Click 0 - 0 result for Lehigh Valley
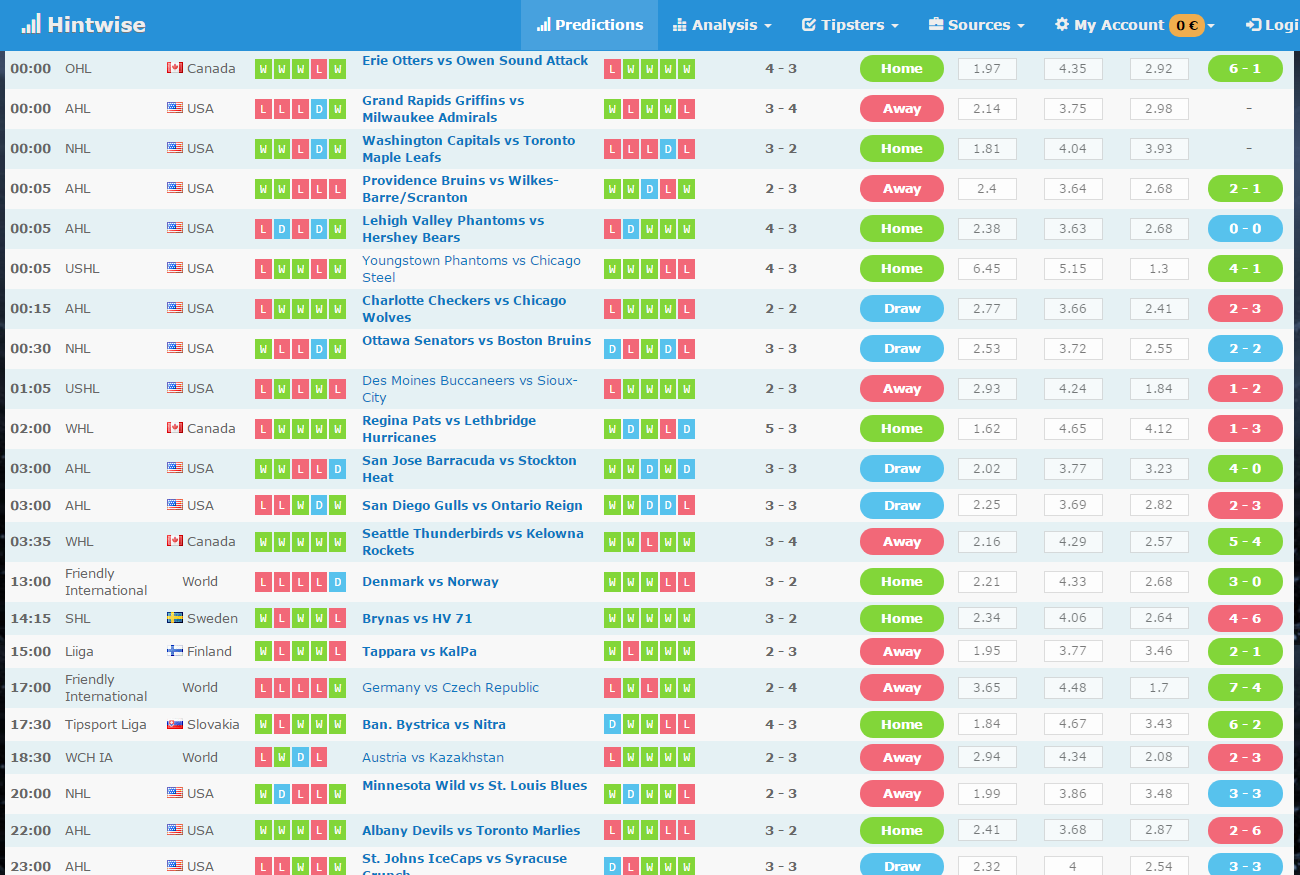1300x875 pixels. 1245,229
